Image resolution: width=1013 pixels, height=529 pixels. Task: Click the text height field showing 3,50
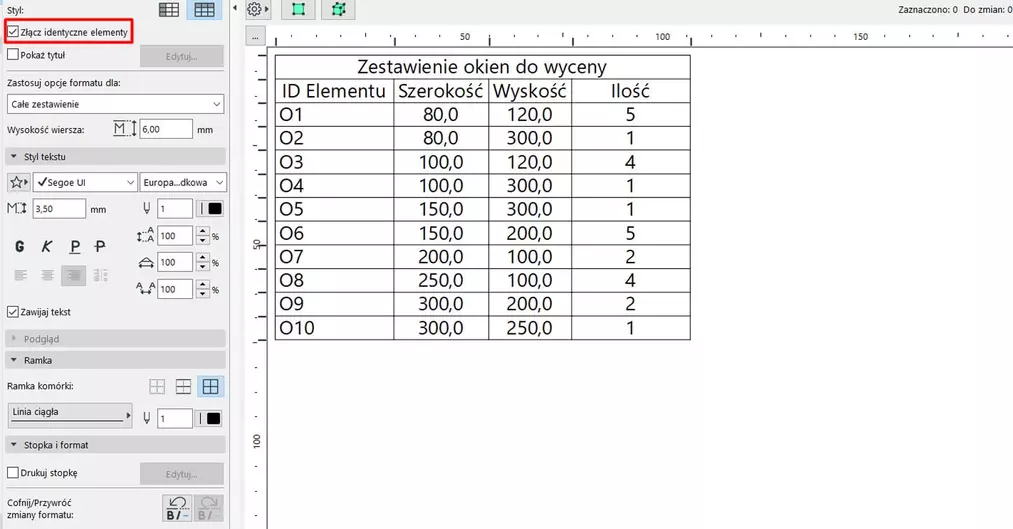pyautogui.click(x=59, y=209)
